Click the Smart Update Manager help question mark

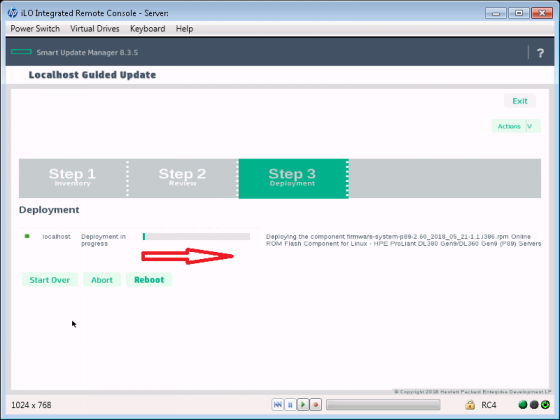[540, 53]
